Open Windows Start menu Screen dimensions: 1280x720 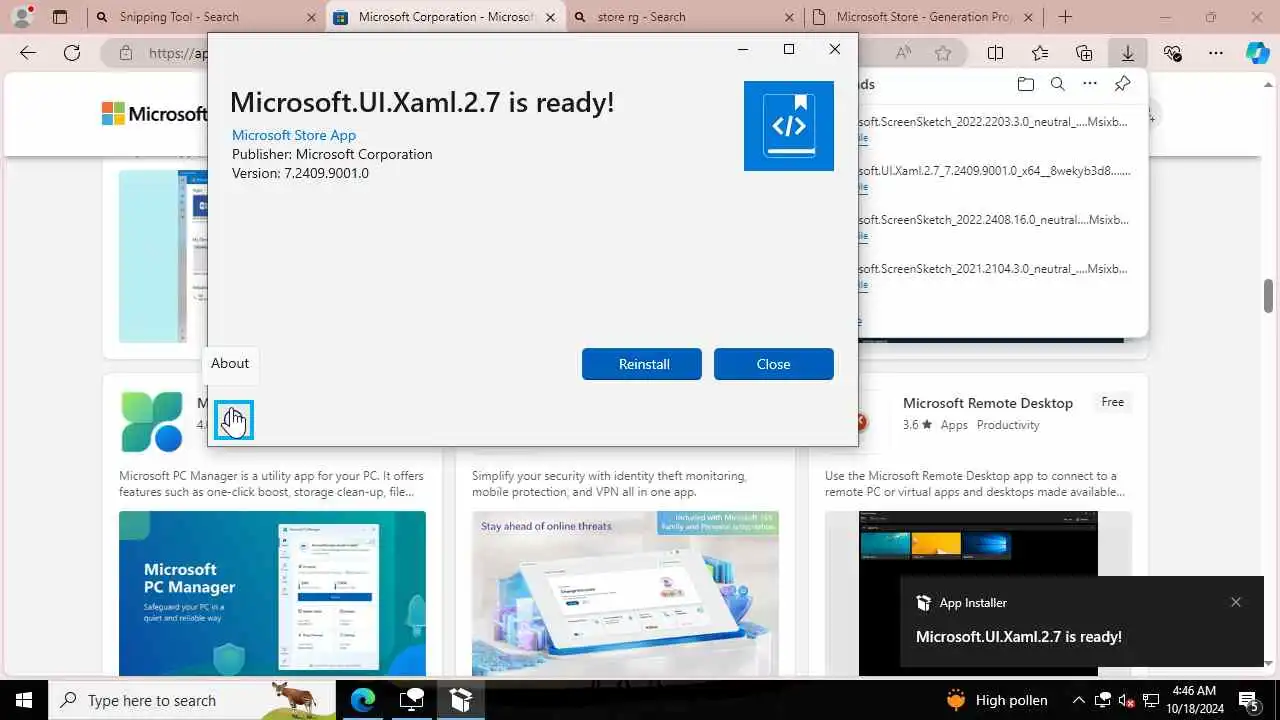[24, 700]
